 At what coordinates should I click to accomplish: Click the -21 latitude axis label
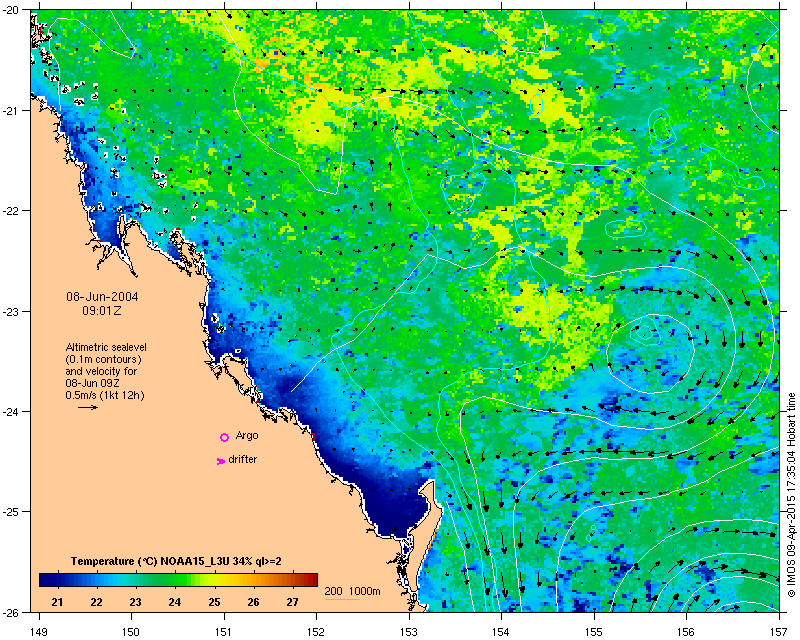pos(11,111)
